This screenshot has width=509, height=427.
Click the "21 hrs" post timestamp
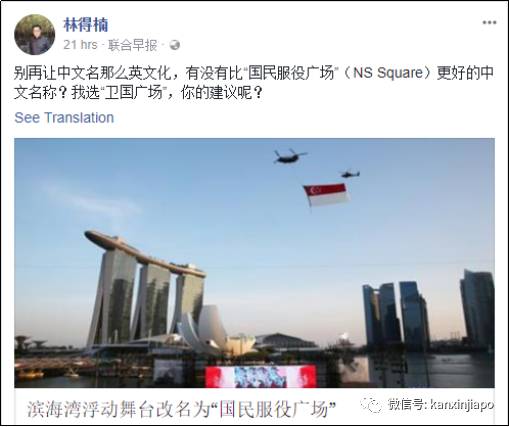tap(80, 45)
